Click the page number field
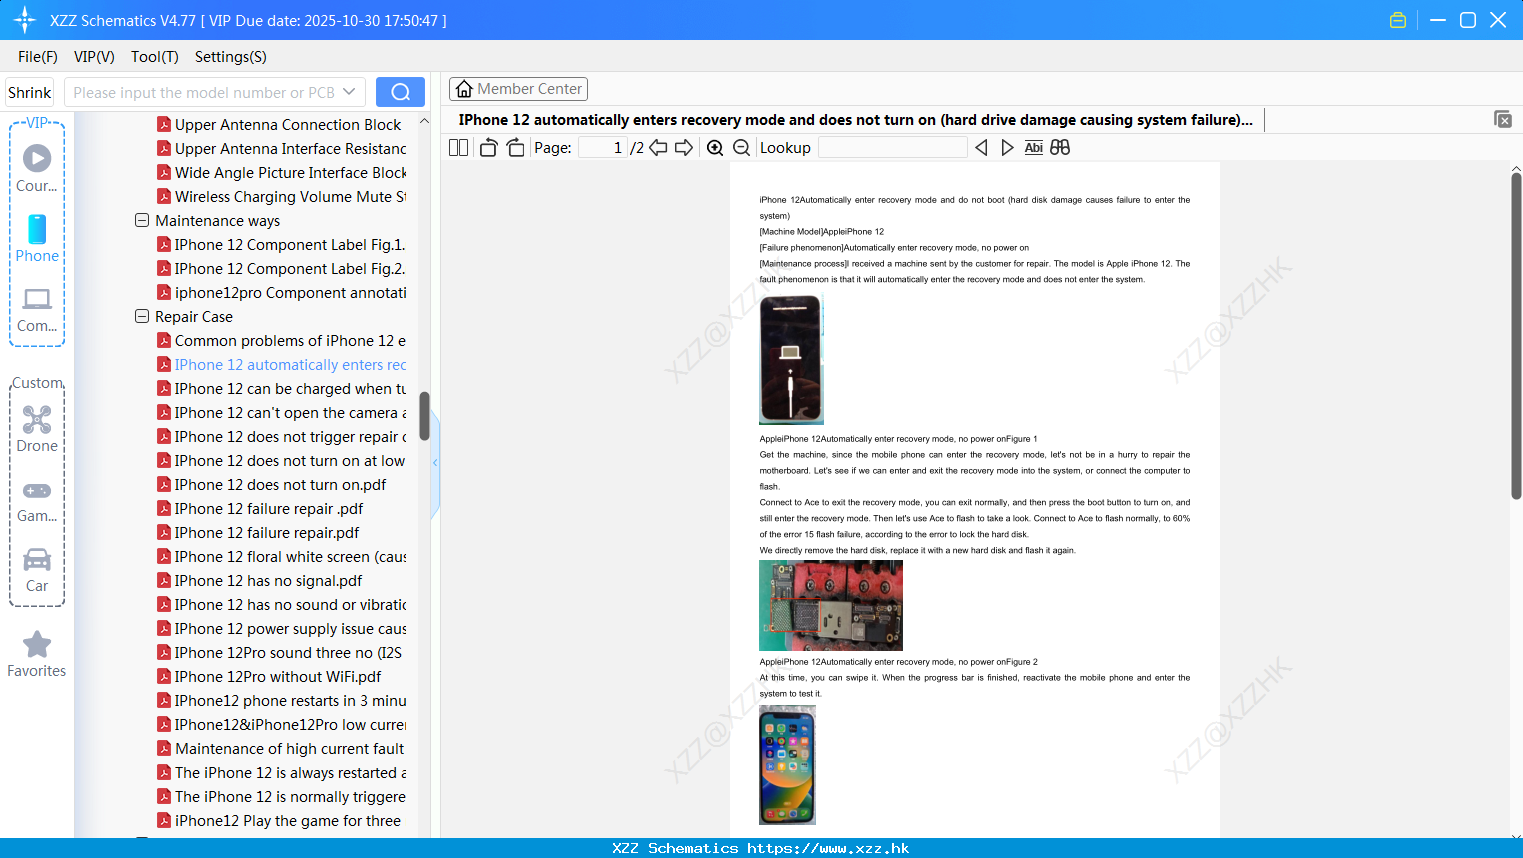This screenshot has width=1523, height=858. [x=603, y=148]
